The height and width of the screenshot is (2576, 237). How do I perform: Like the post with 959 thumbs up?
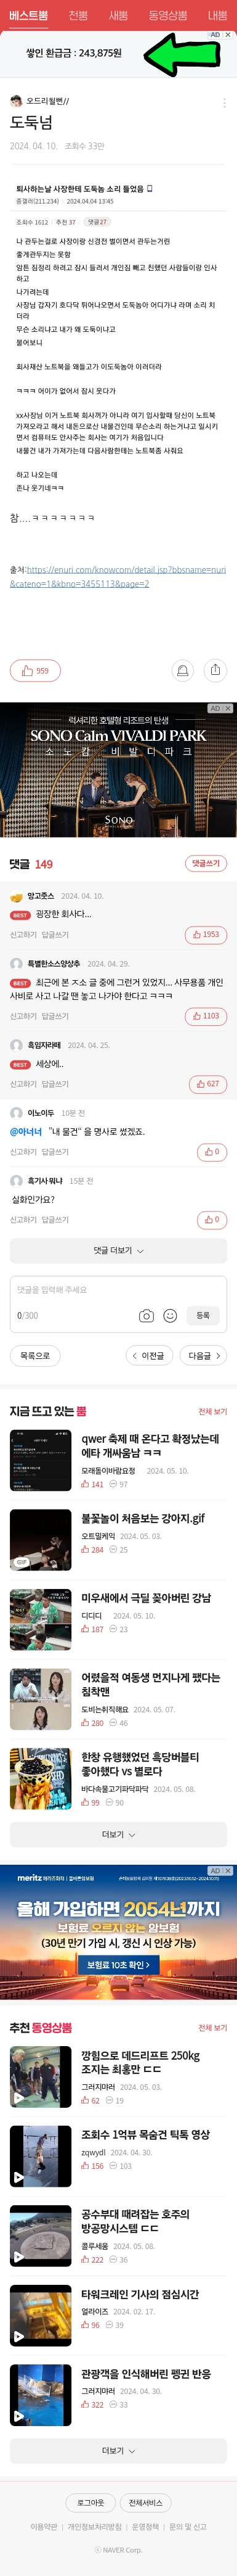pyautogui.click(x=35, y=671)
